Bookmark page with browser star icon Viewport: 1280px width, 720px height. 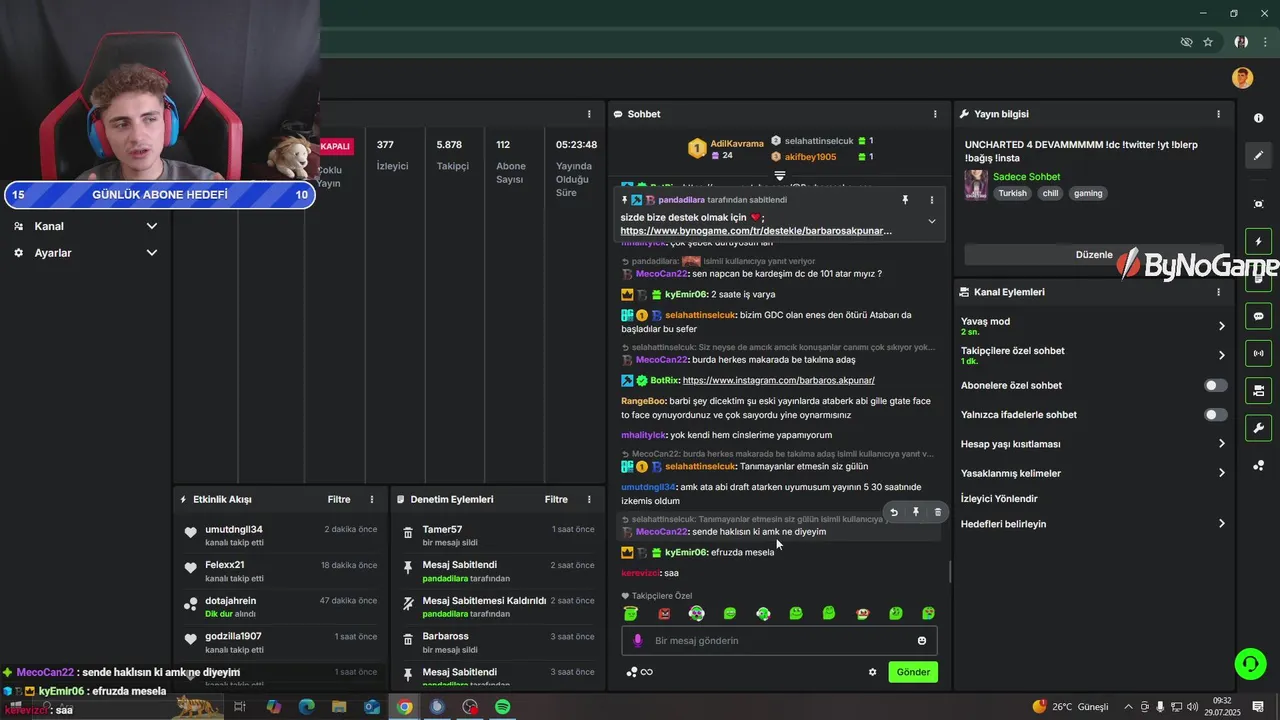pos(1208,42)
